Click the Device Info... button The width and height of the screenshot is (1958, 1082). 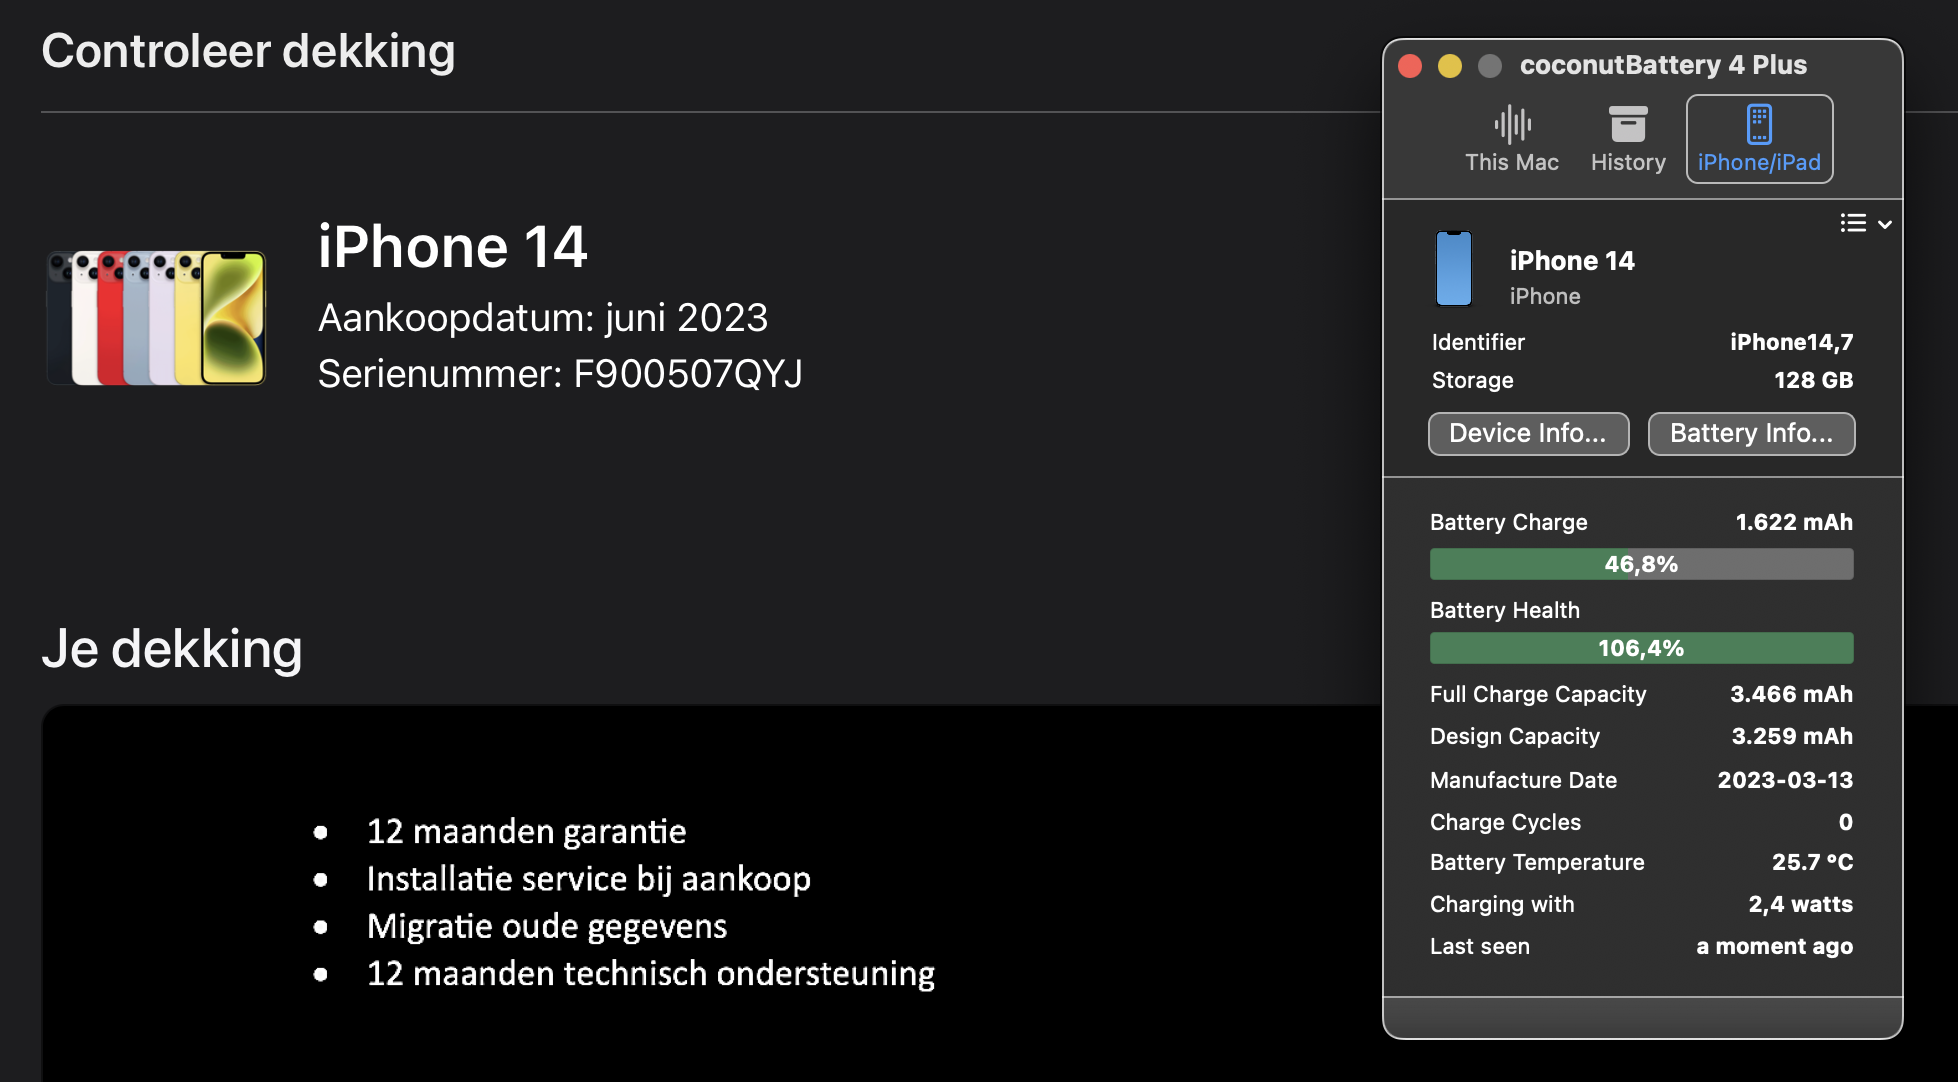1528,433
